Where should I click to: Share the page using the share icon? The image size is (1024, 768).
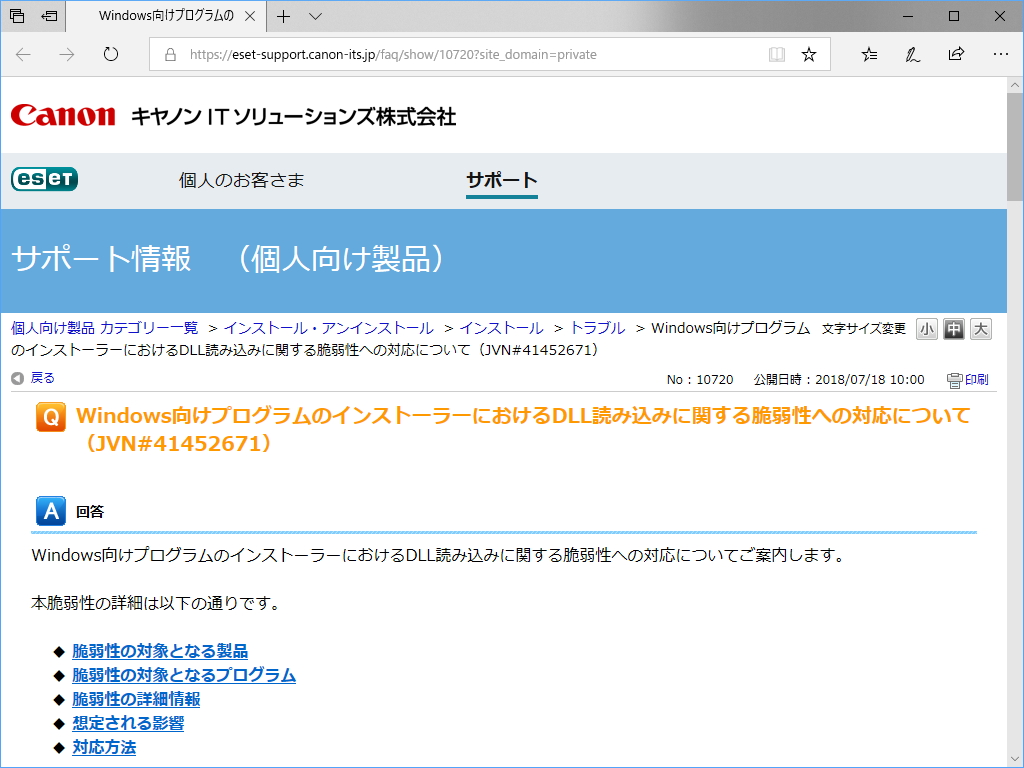pyautogui.click(x=956, y=54)
